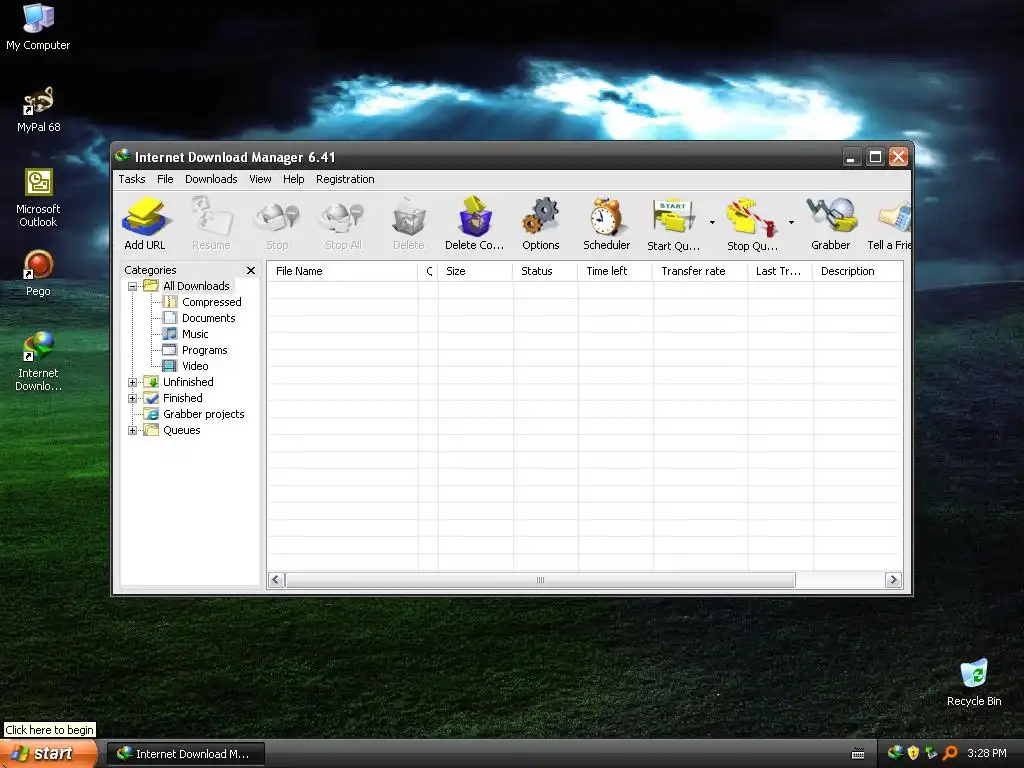Click the horizontal scrollbar thumb
Screen dimensions: 1024x768
click(x=541, y=580)
